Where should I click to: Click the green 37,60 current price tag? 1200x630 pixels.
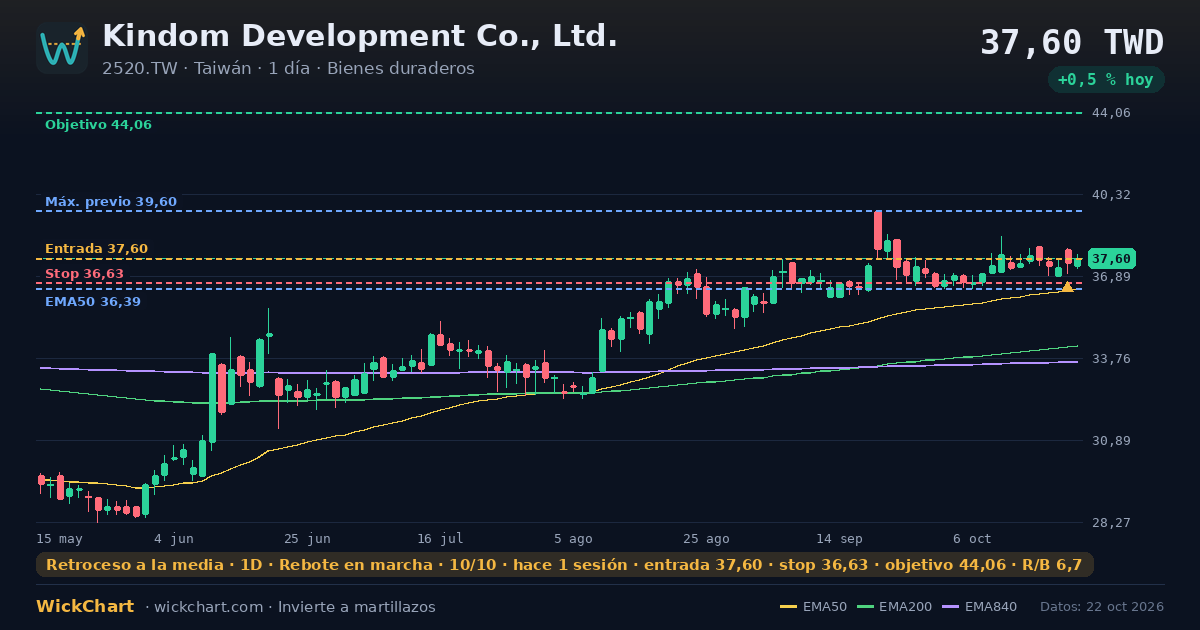pyautogui.click(x=1111, y=259)
